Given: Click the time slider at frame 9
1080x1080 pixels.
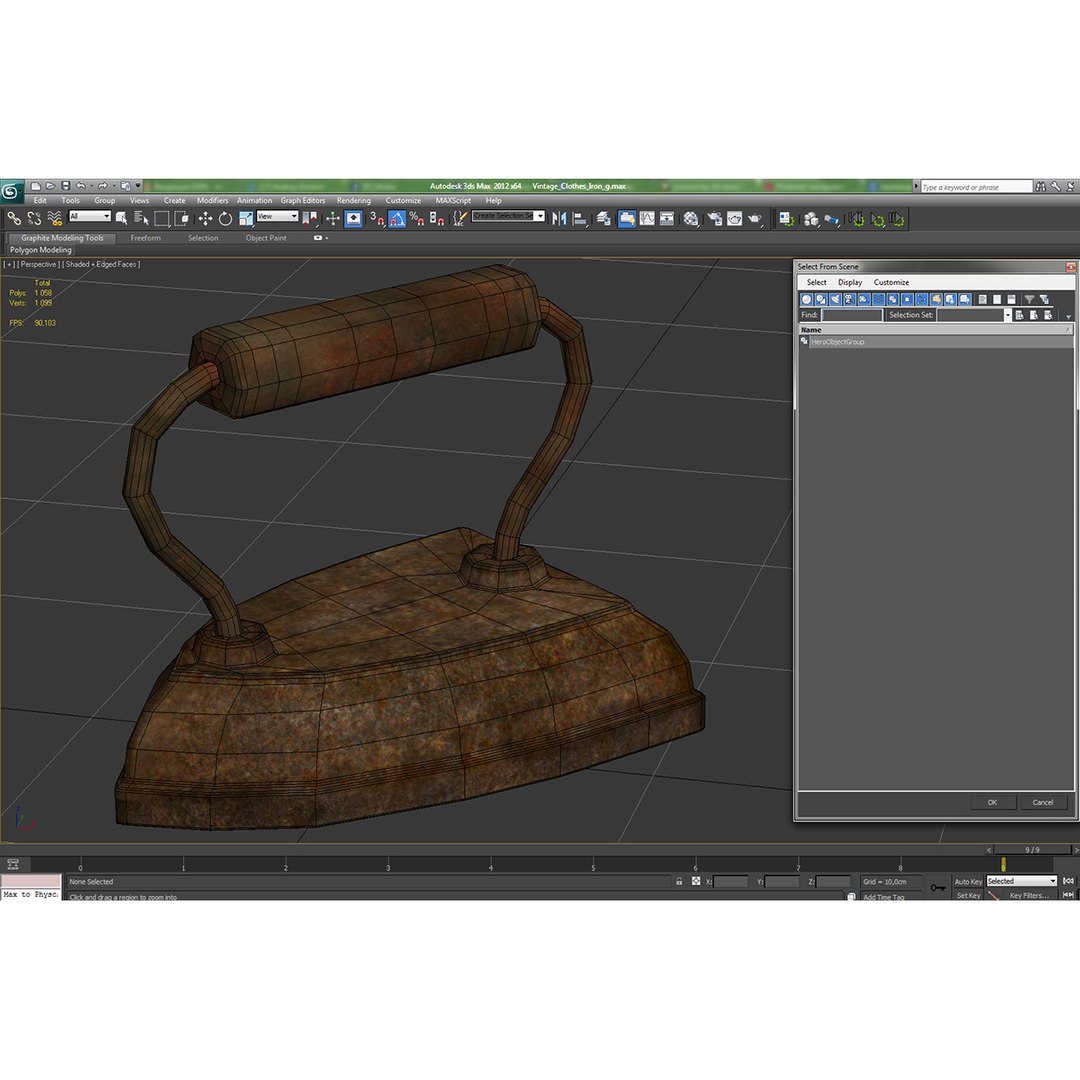Looking at the screenshot, I should 1004,864.
